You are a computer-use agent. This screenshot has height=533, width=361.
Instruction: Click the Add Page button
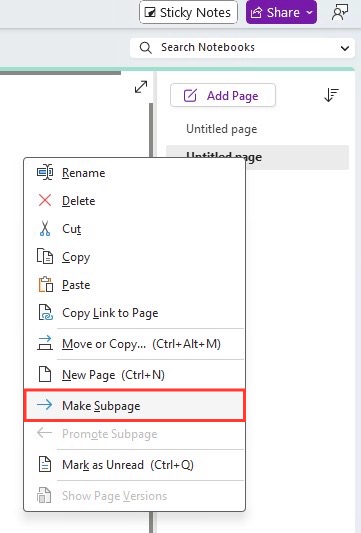(x=223, y=95)
